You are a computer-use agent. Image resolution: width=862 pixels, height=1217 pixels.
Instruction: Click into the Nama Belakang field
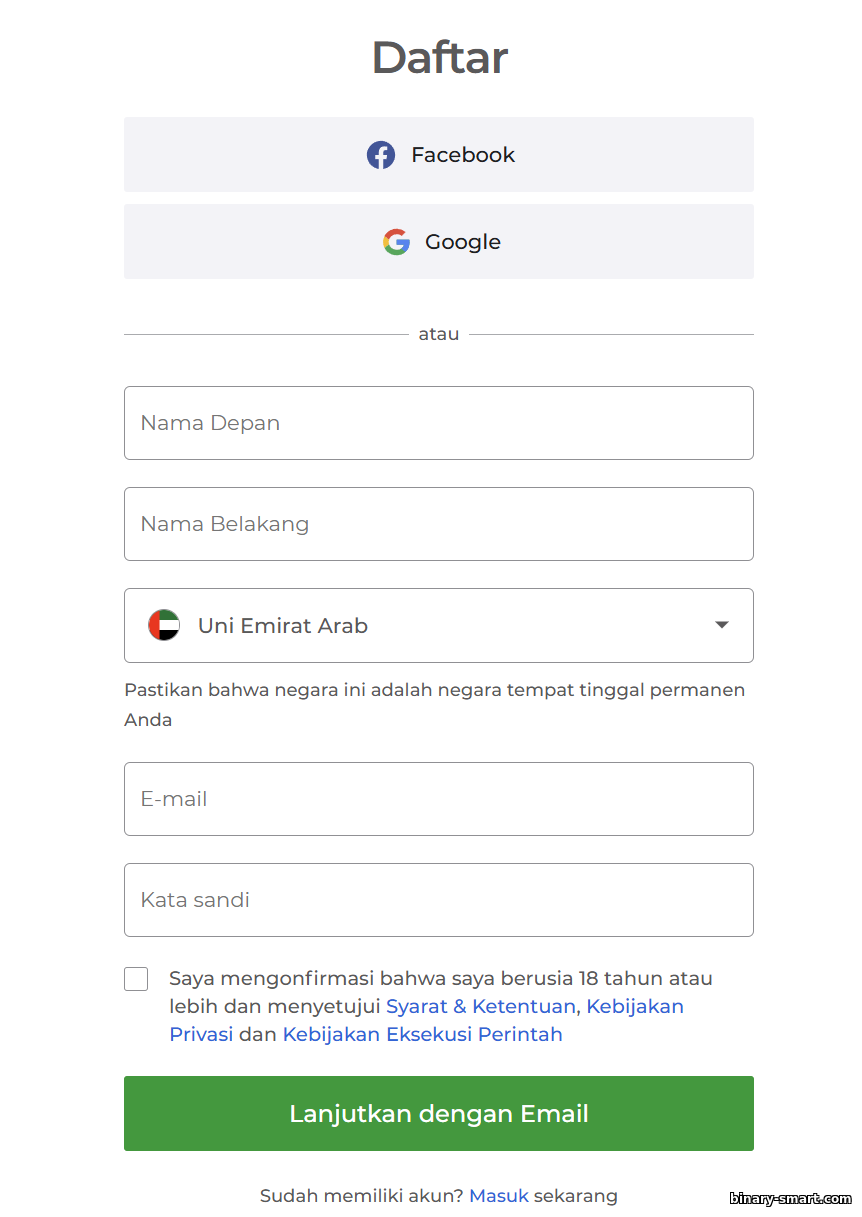(438, 524)
